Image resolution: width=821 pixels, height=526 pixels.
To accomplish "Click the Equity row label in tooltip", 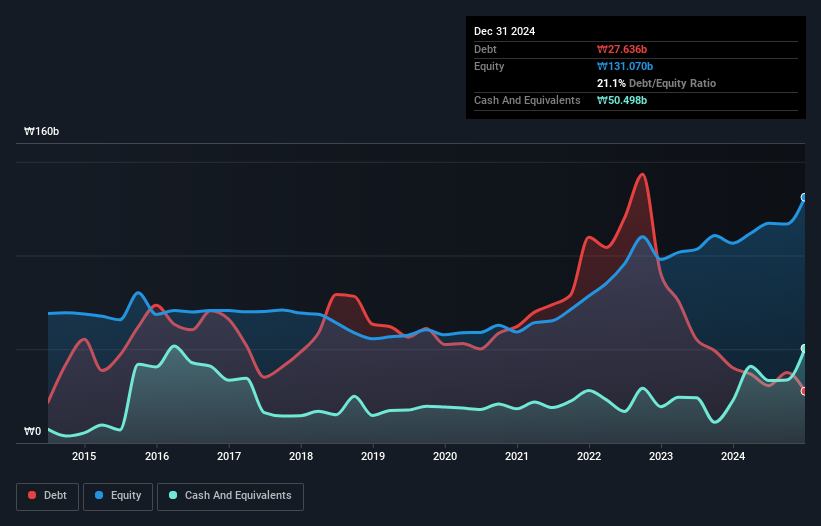I will coord(489,66).
